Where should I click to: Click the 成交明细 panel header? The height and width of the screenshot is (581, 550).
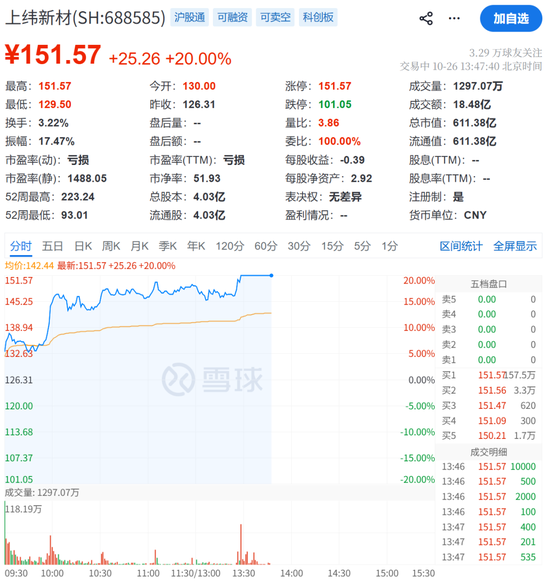[x=488, y=452]
